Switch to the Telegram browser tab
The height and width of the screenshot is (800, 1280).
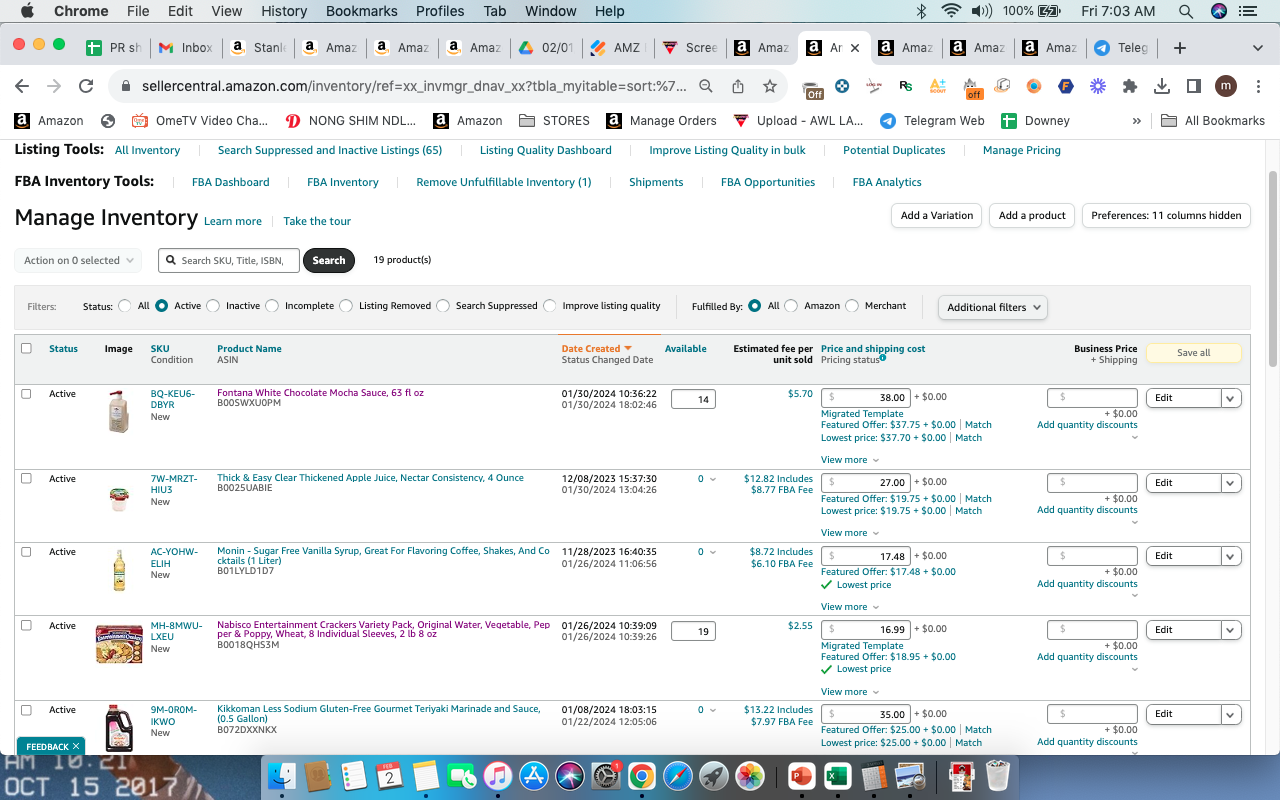1122,48
